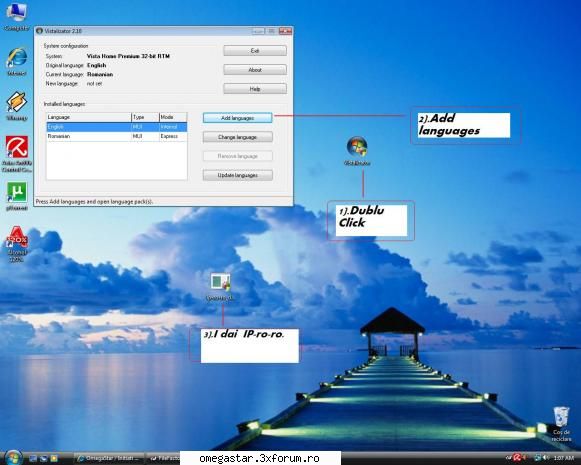The width and height of the screenshot is (581, 465).
Task: Click the Help button in Vistalizator
Action: [x=255, y=89]
